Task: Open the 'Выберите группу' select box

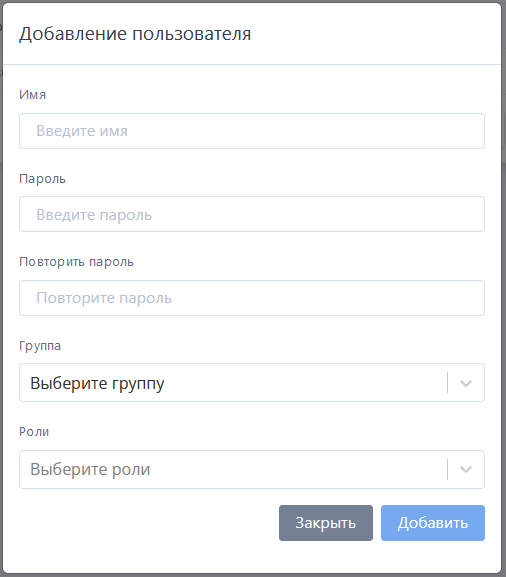Action: 252,383
